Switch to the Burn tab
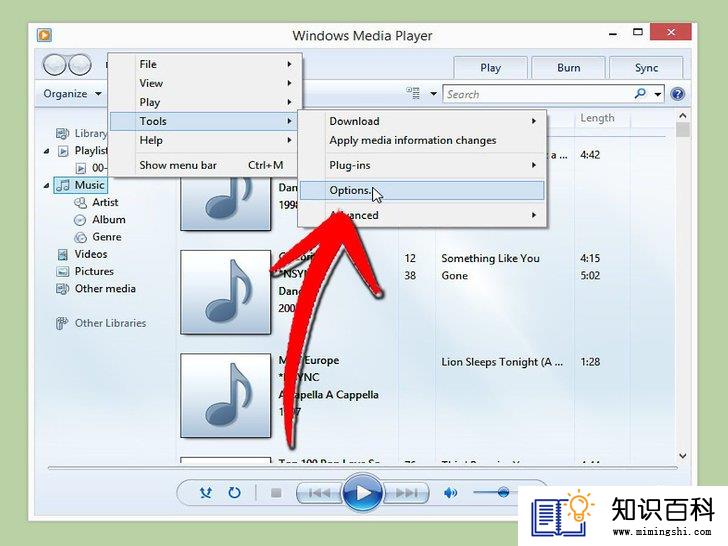Viewport: 728px width, 546px height. coord(568,68)
